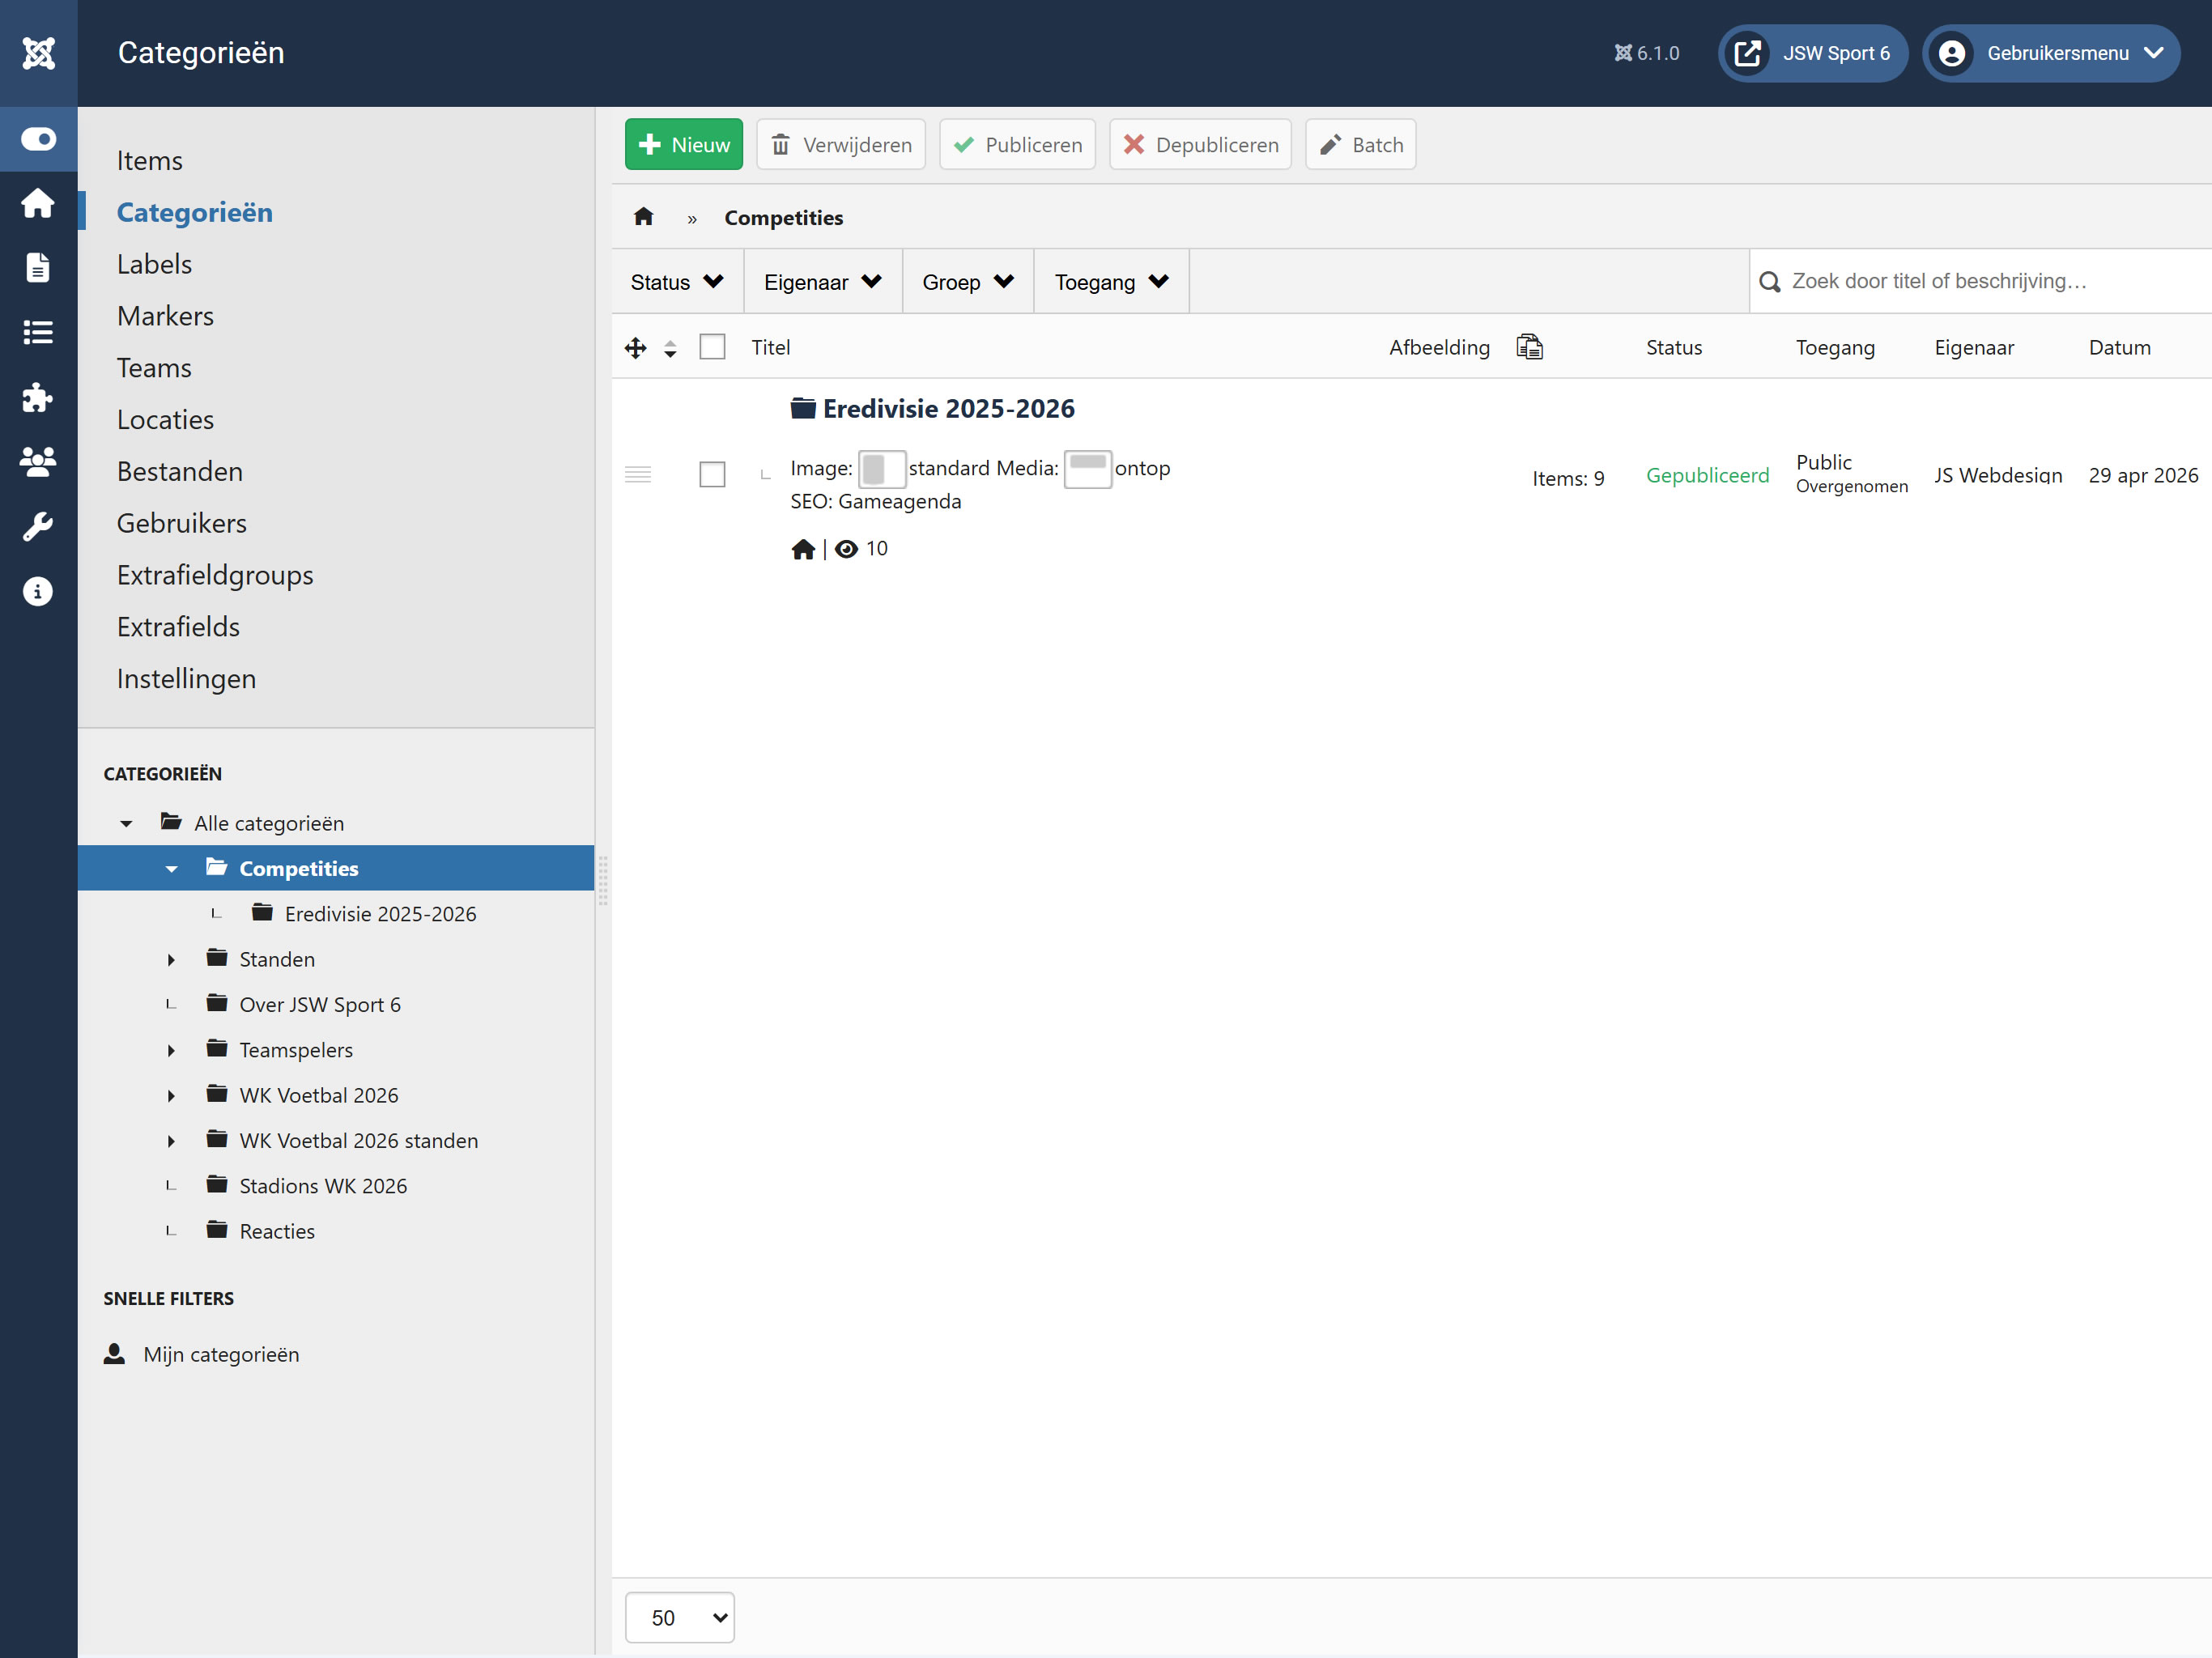Click the Alle categorieën folder icon
This screenshot has height=1658, width=2212.
coord(171,822)
